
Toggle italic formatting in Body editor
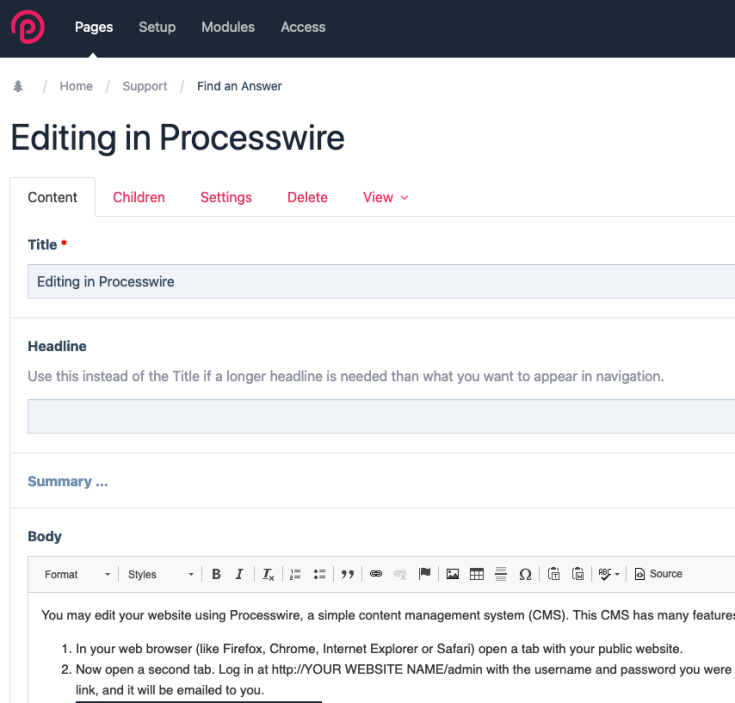point(240,574)
